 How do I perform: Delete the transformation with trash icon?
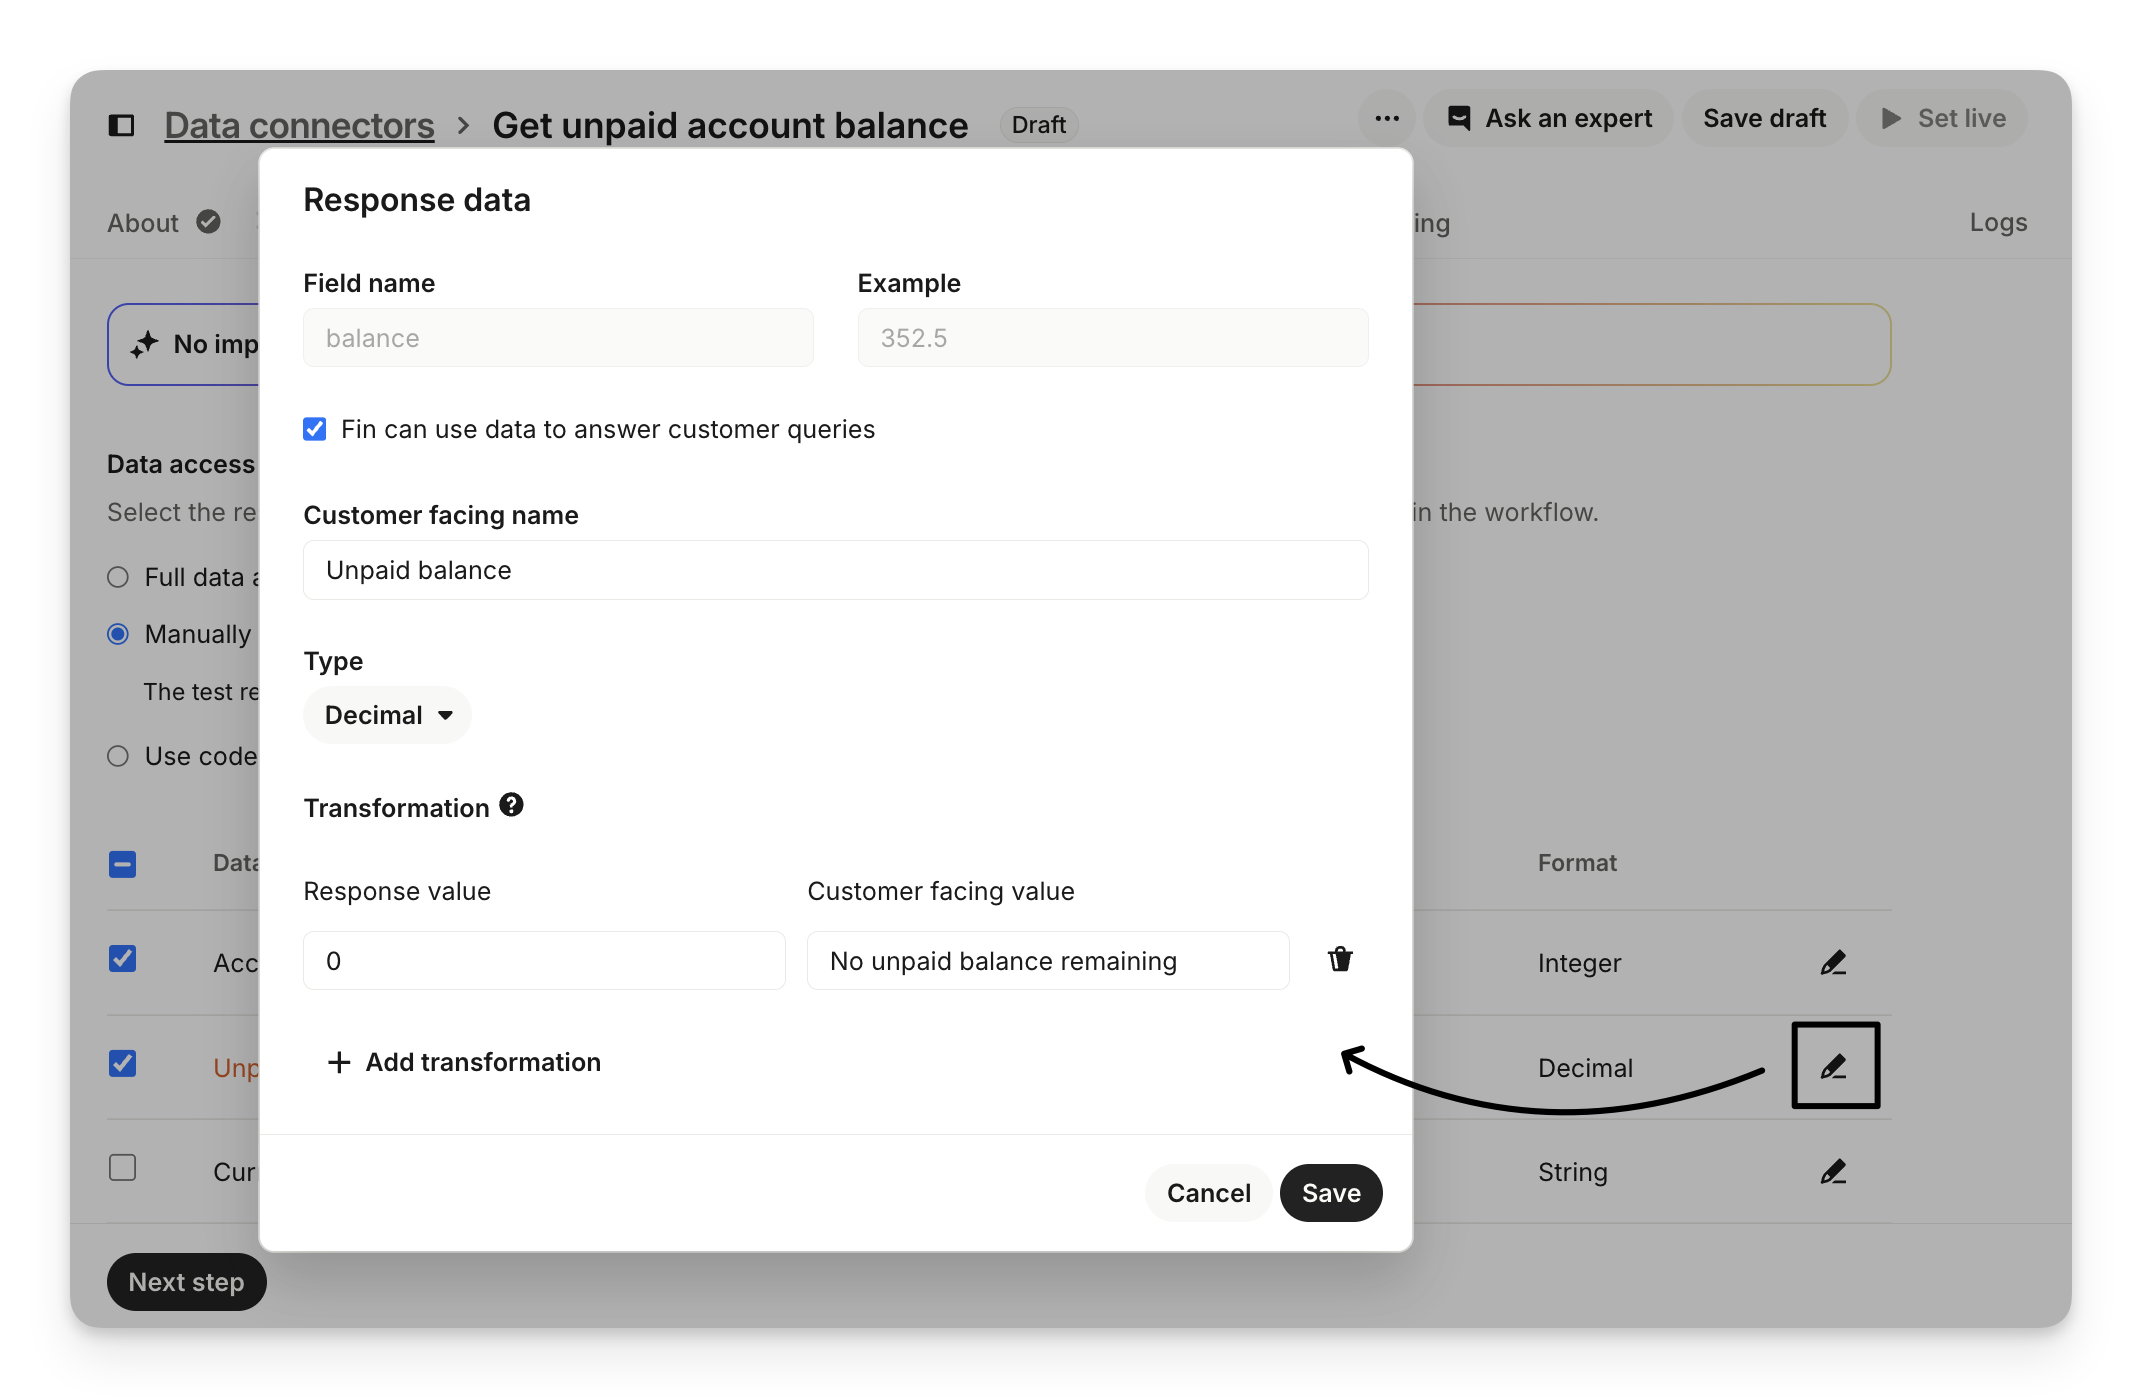1339,960
